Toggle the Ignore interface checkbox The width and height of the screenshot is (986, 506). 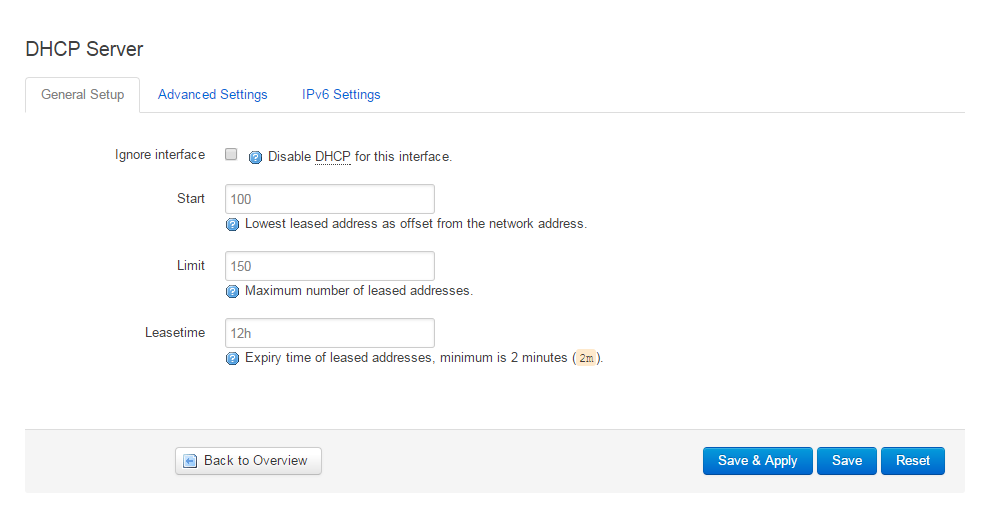231,155
